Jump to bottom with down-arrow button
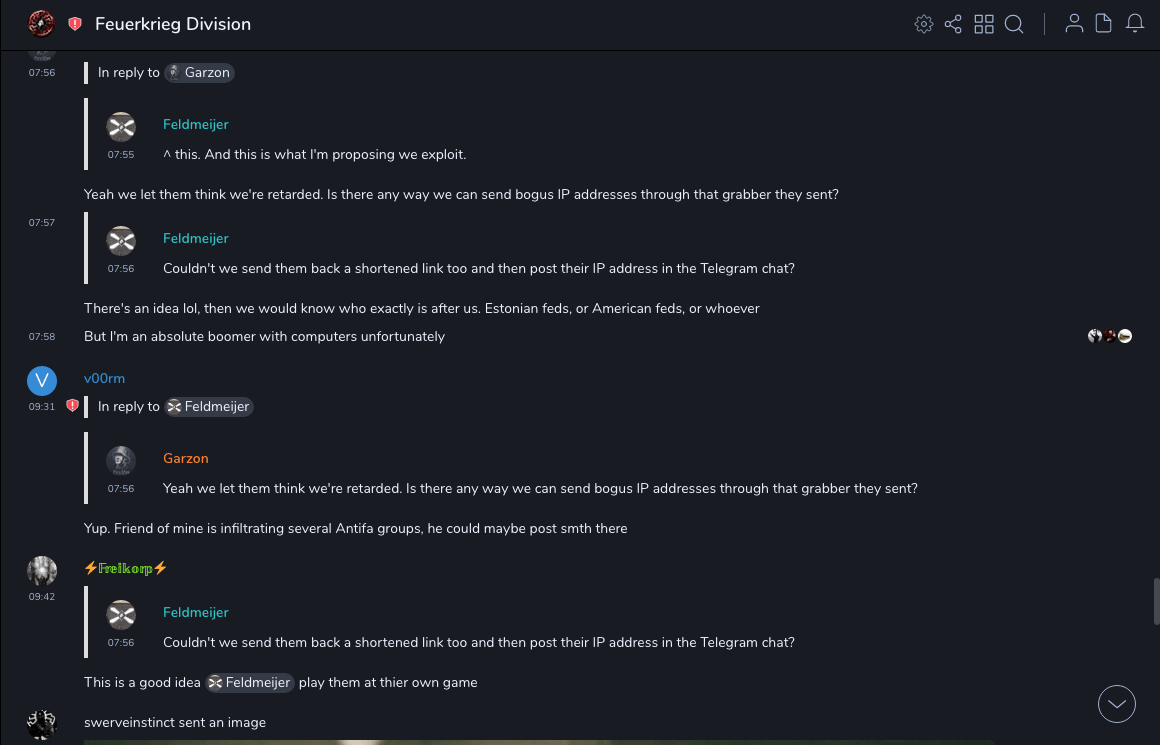Screen dimensions: 1160x745 (x=1117, y=704)
